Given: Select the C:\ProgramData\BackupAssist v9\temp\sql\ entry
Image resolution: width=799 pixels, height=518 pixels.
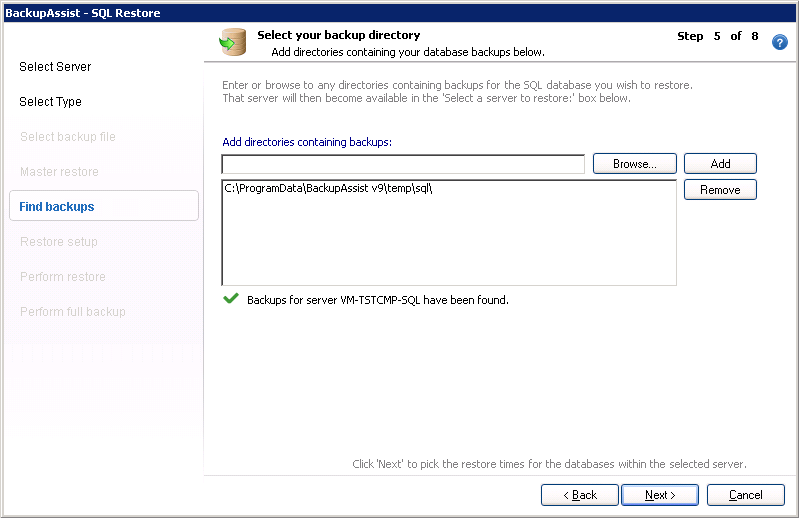Looking at the screenshot, I should pyautogui.click(x=328, y=188).
